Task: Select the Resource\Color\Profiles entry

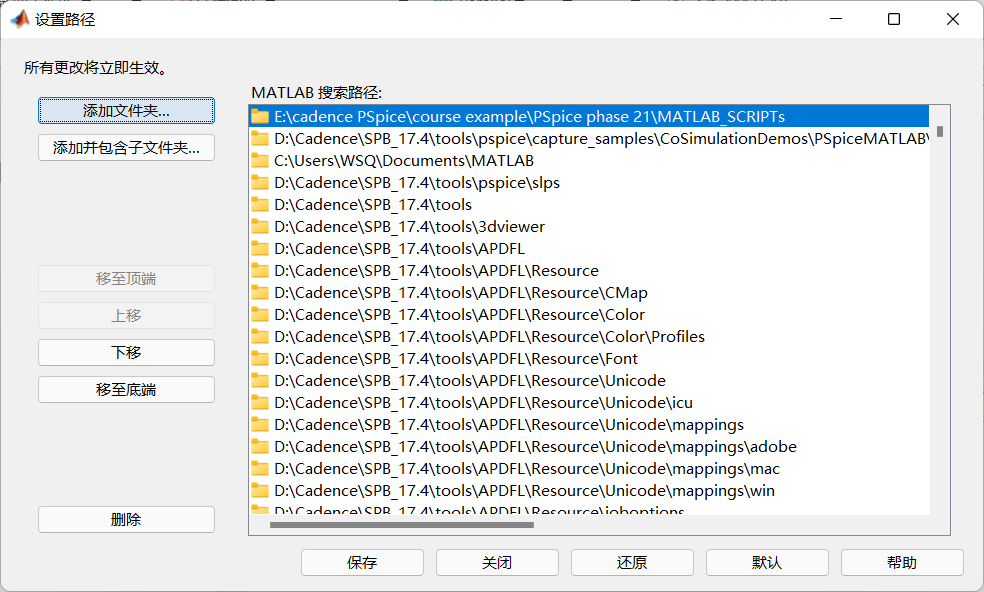Action: (x=589, y=336)
